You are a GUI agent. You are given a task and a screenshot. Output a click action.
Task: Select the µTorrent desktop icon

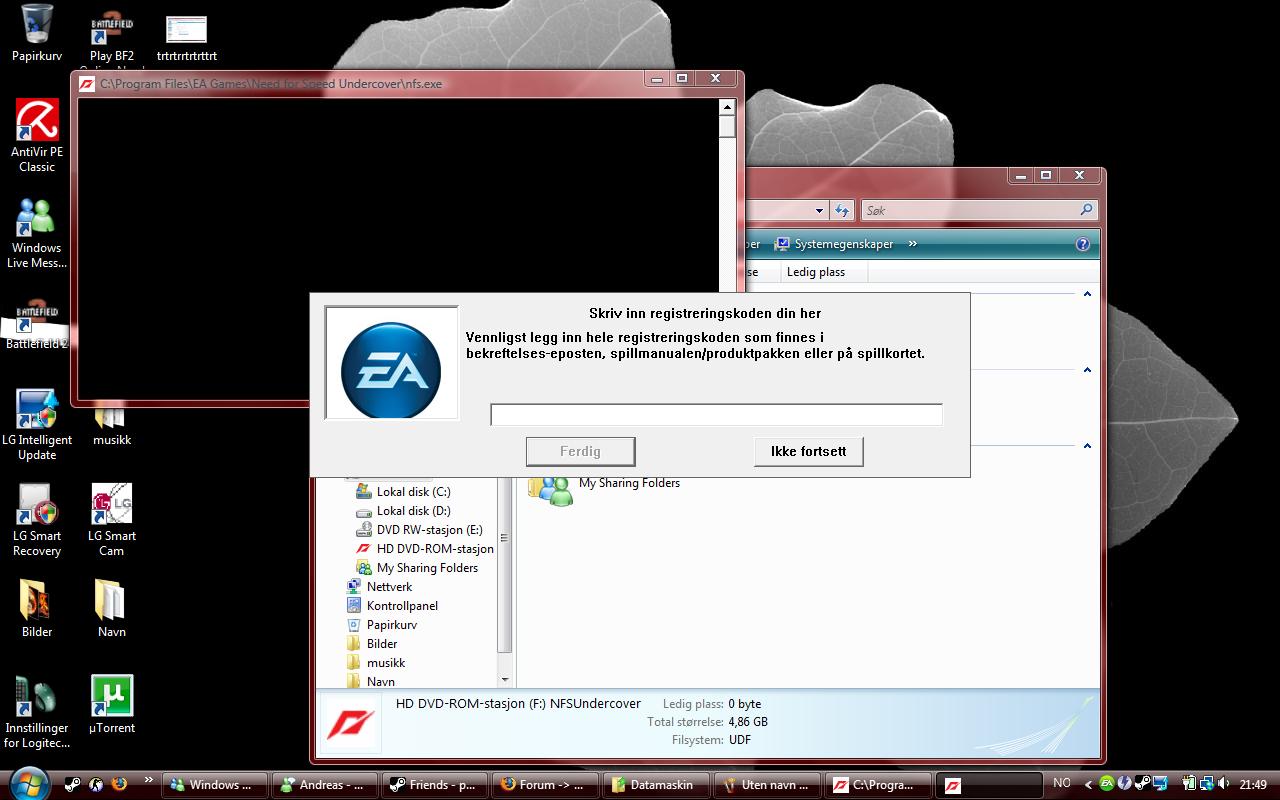click(x=112, y=705)
